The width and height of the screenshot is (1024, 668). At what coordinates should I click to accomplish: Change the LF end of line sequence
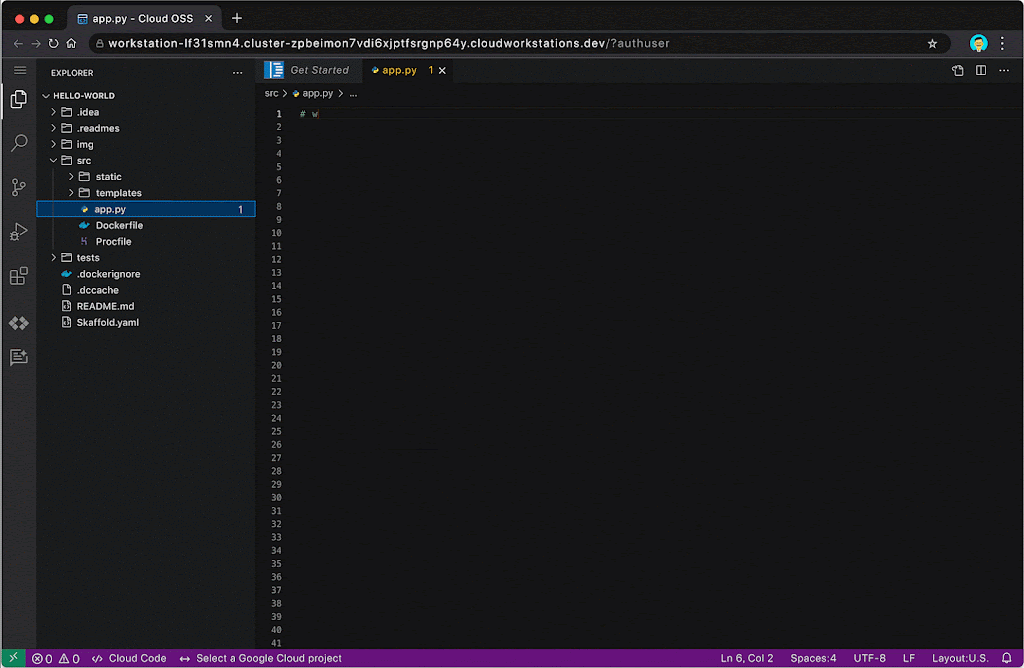pyautogui.click(x=908, y=659)
